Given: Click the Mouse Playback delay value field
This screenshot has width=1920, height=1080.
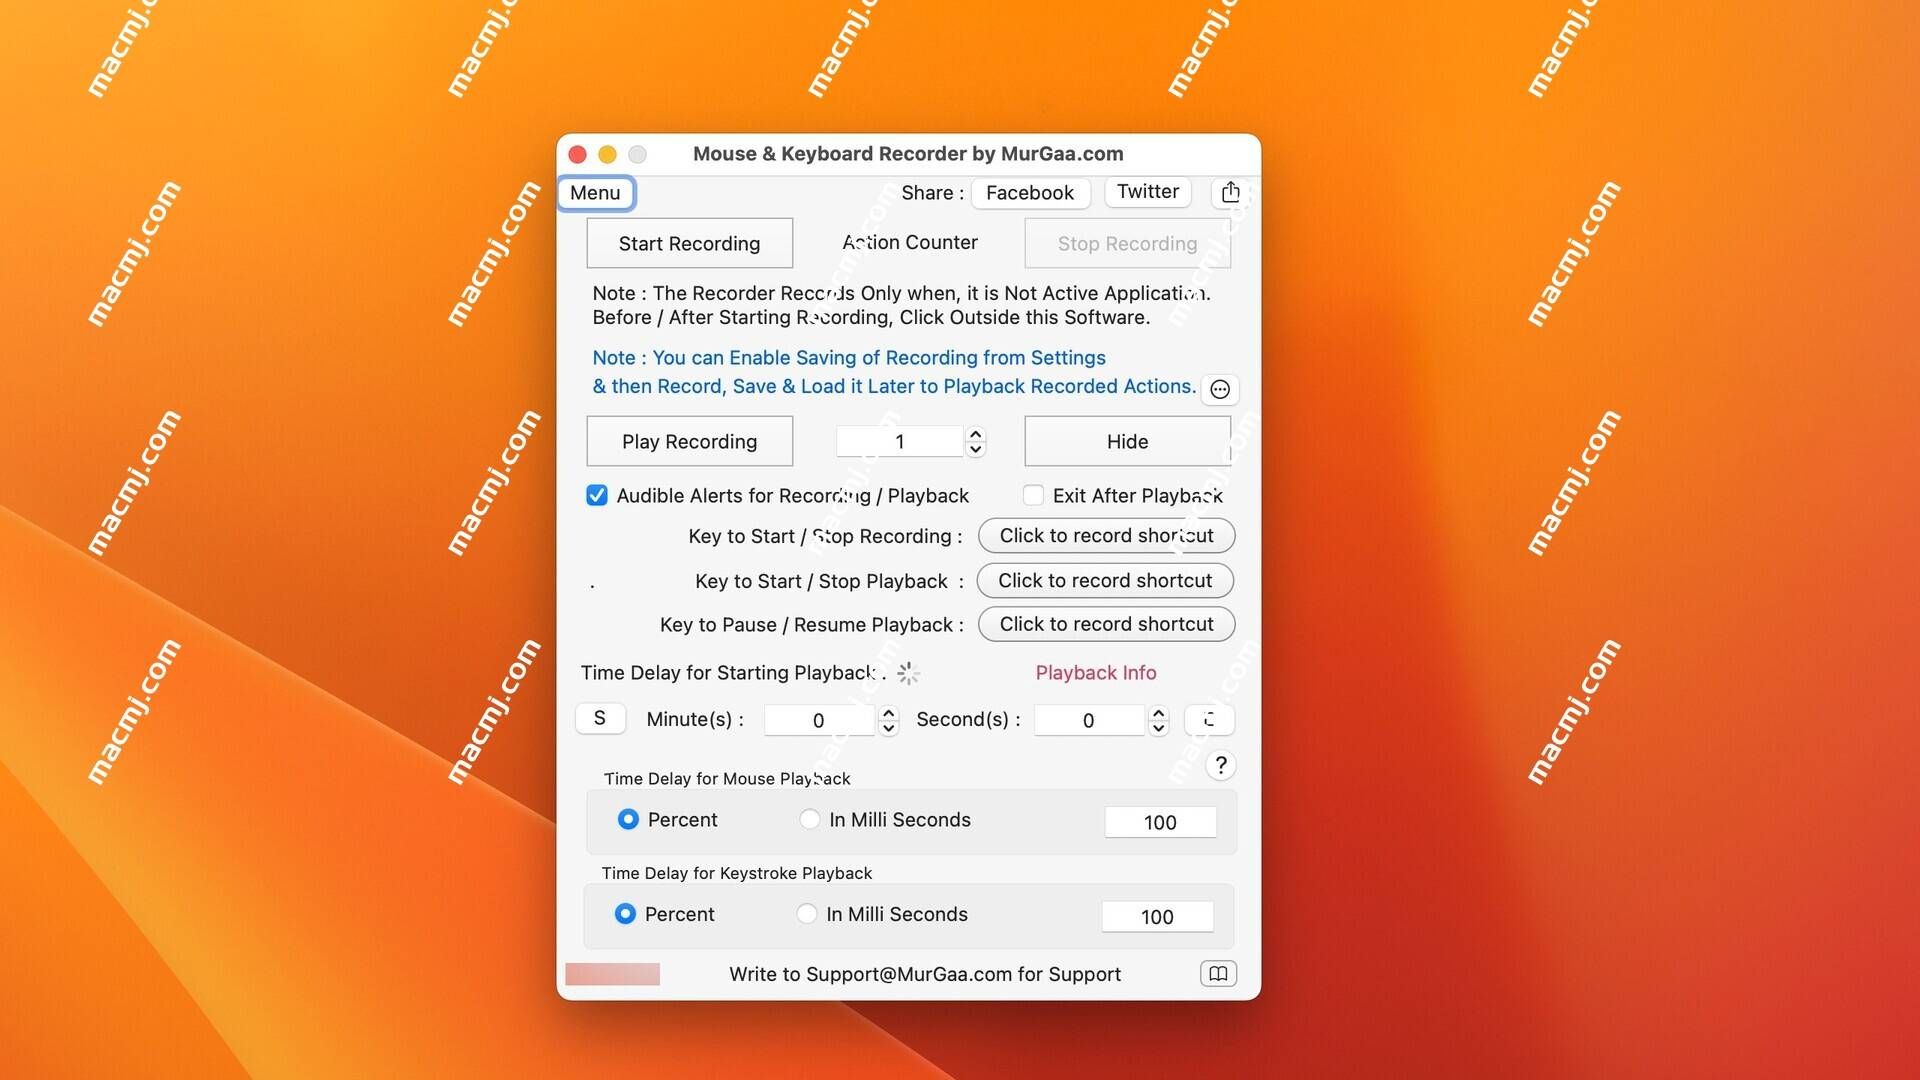Looking at the screenshot, I should click(1160, 822).
